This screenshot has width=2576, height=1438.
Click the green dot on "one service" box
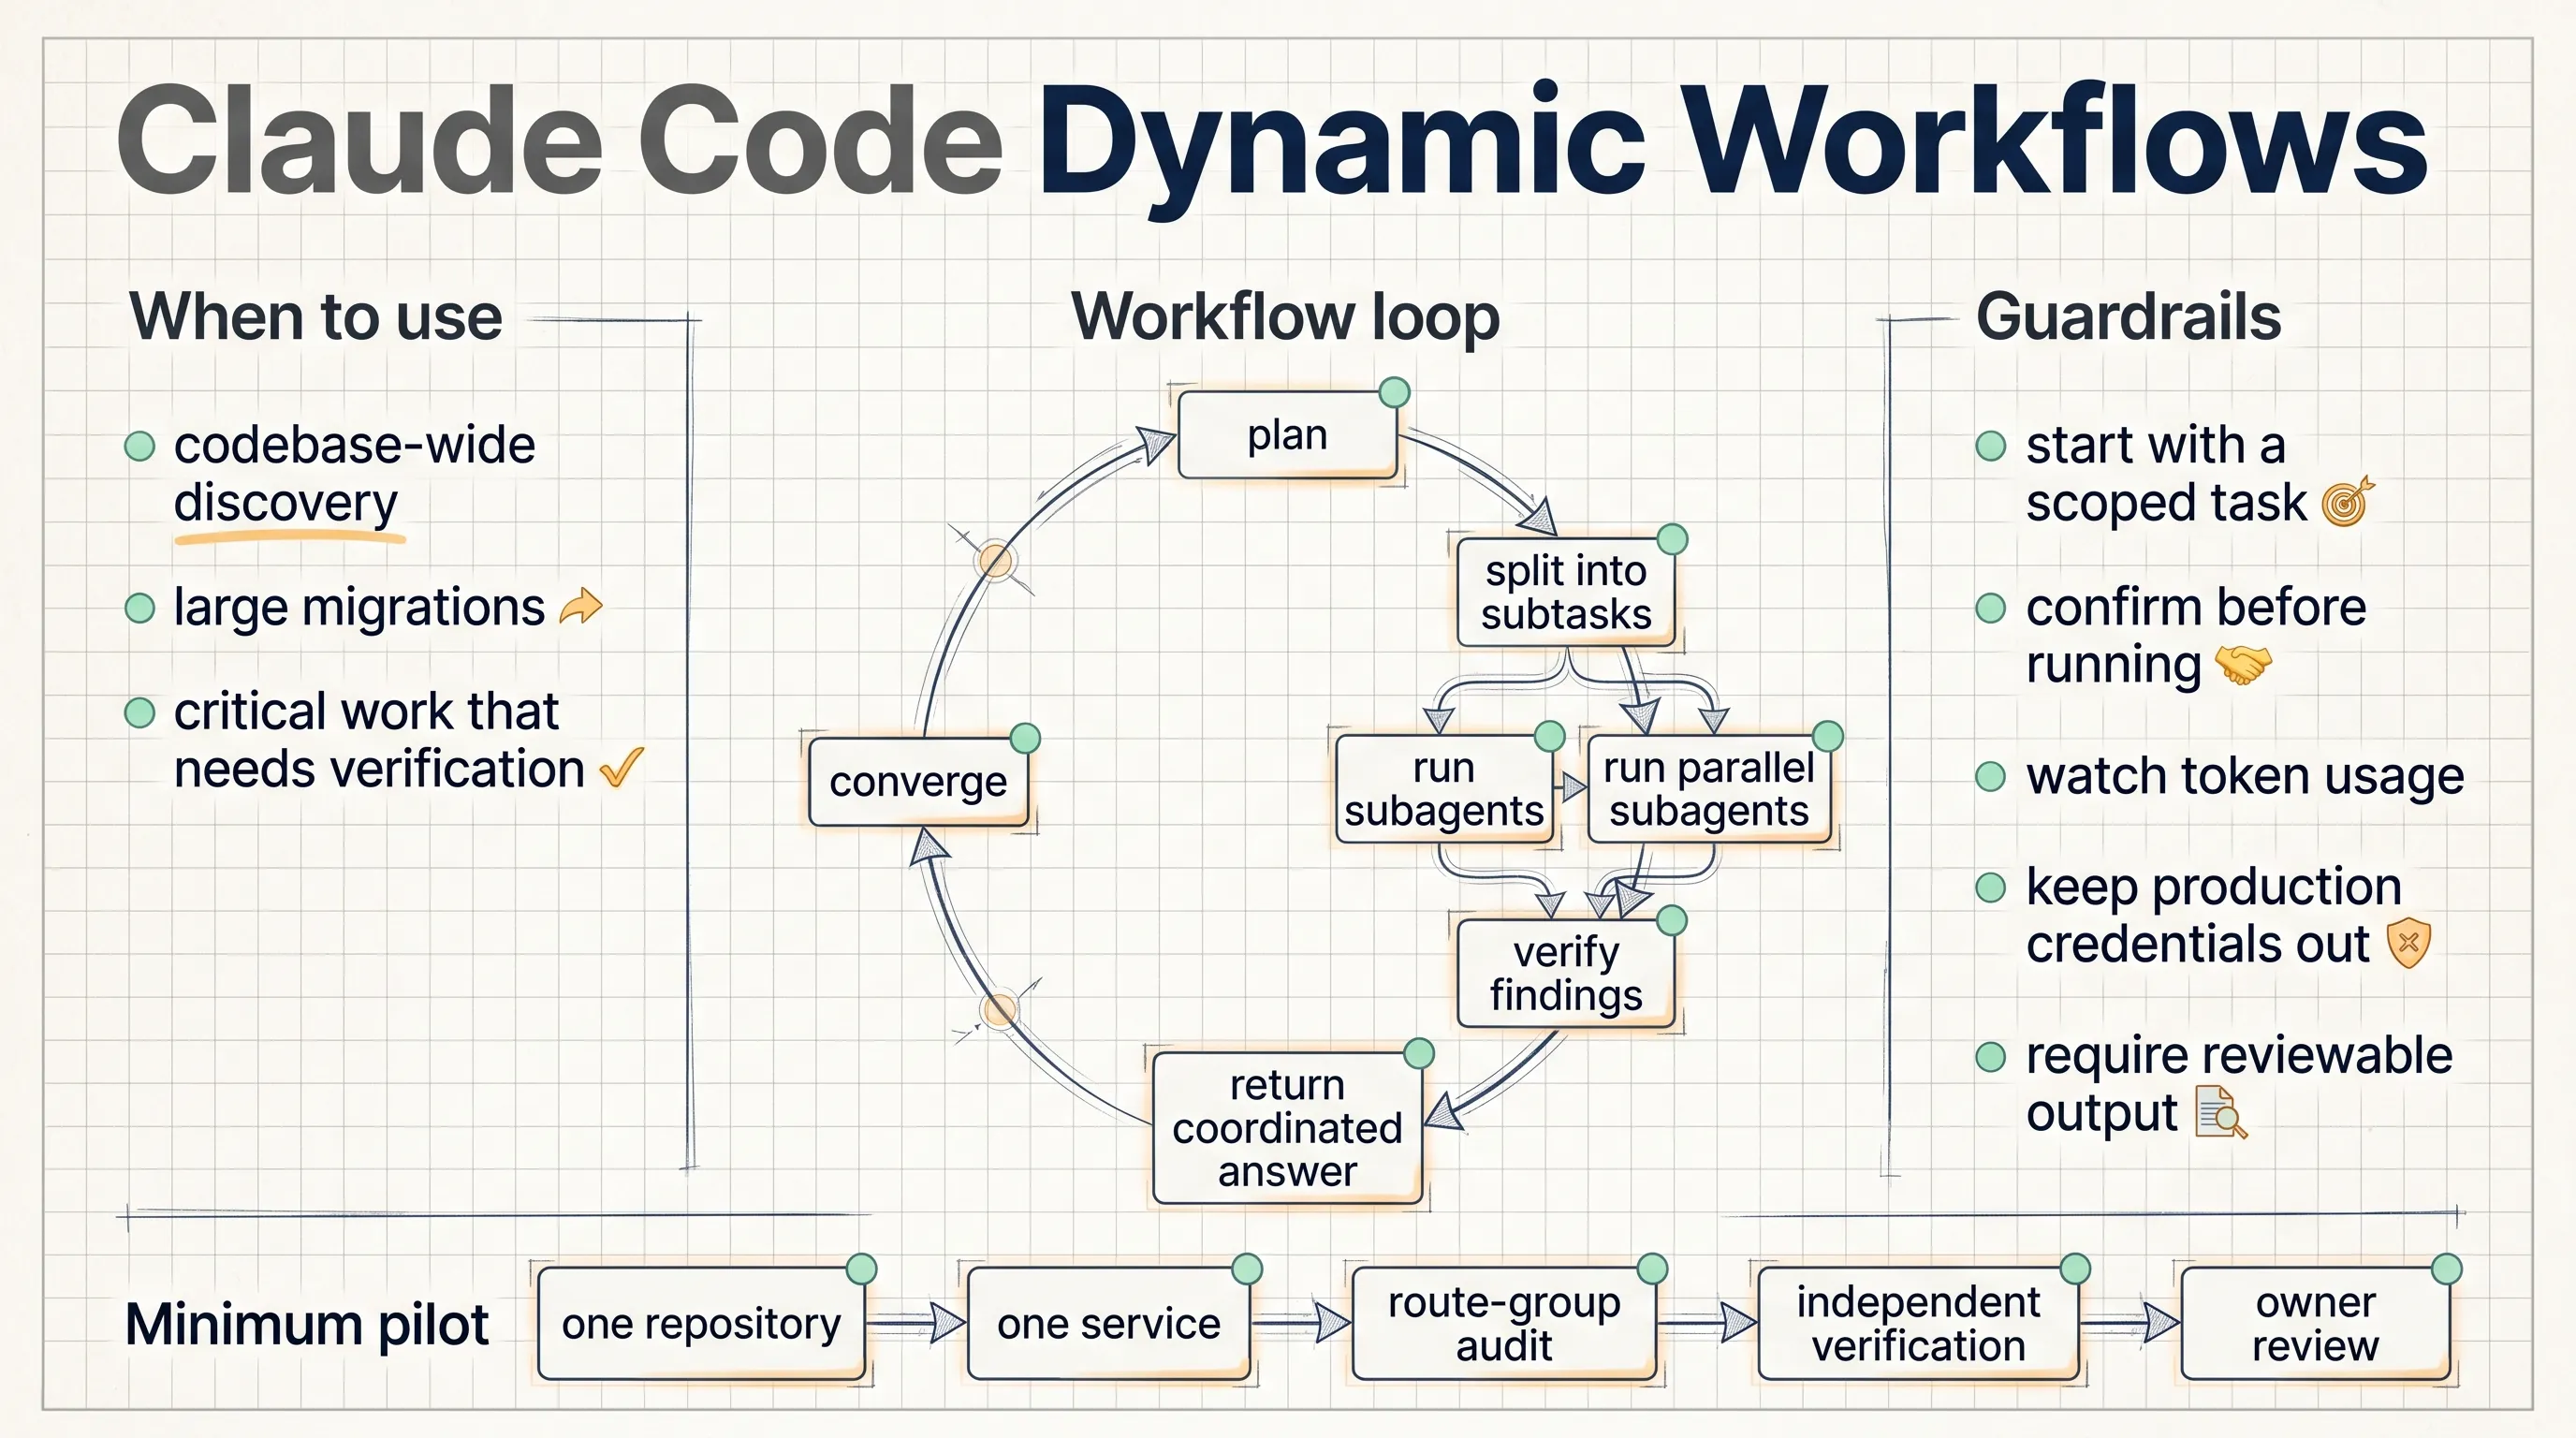[1247, 1269]
